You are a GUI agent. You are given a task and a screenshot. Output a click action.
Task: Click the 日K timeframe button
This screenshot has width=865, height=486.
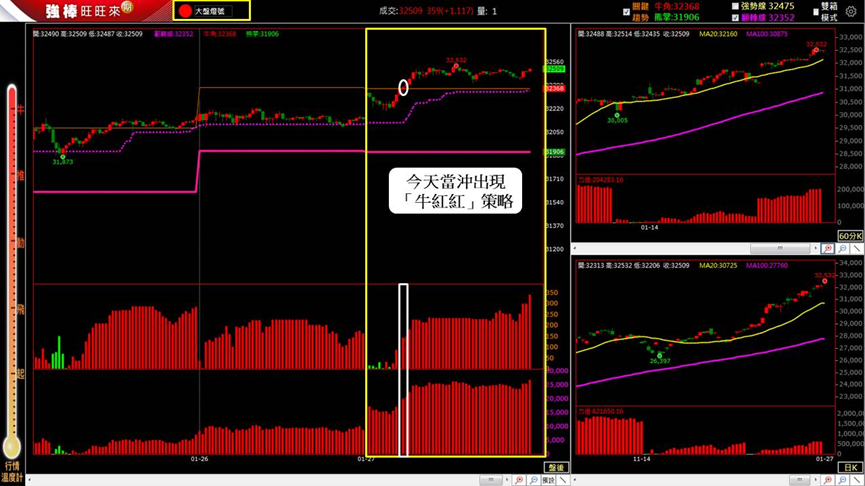[x=850, y=468]
